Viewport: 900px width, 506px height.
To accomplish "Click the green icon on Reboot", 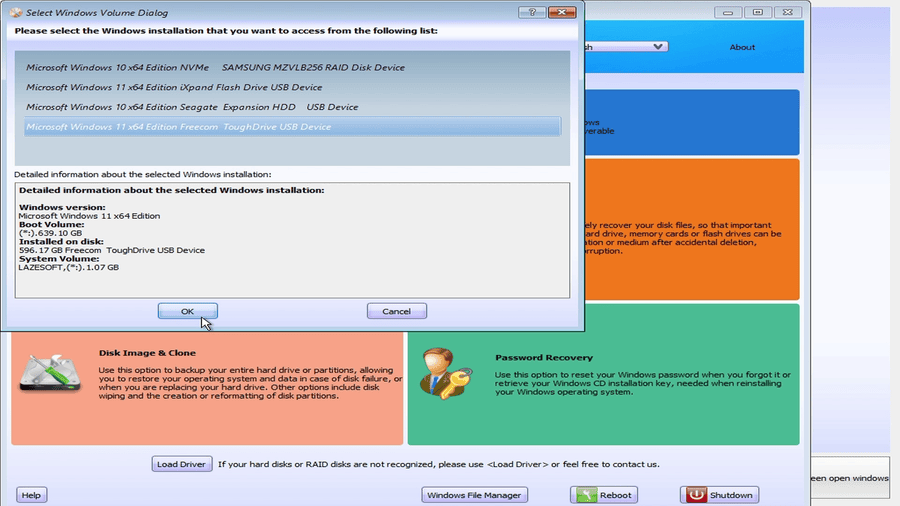I will (x=586, y=495).
